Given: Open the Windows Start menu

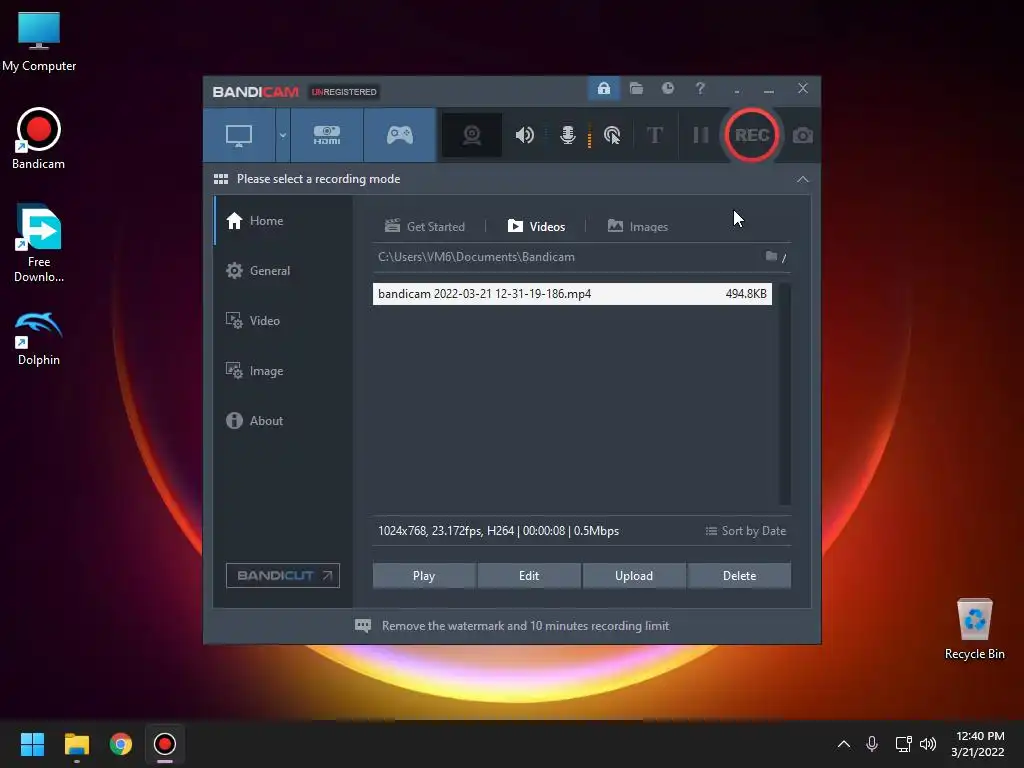Looking at the screenshot, I should pos(32,744).
